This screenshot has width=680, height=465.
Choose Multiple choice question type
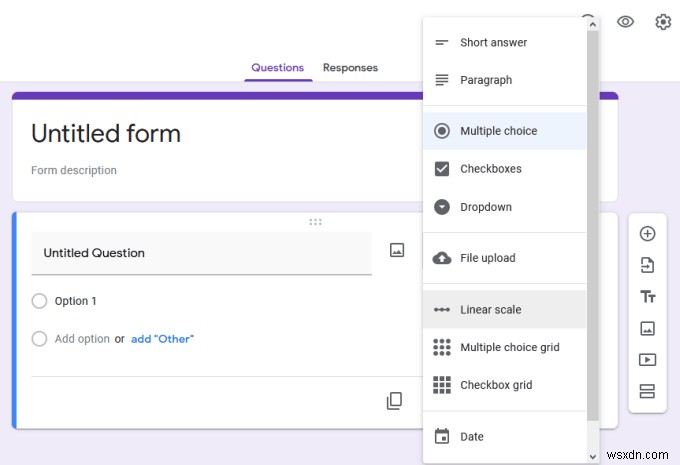[x=498, y=131]
